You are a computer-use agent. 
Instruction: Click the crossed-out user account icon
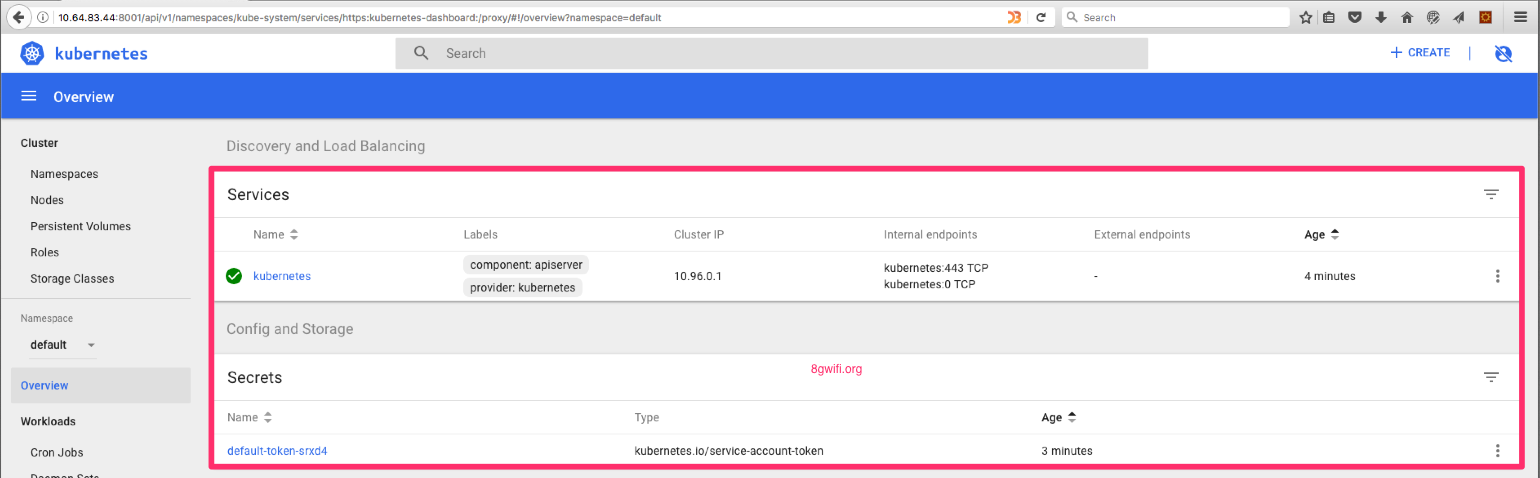[1502, 54]
